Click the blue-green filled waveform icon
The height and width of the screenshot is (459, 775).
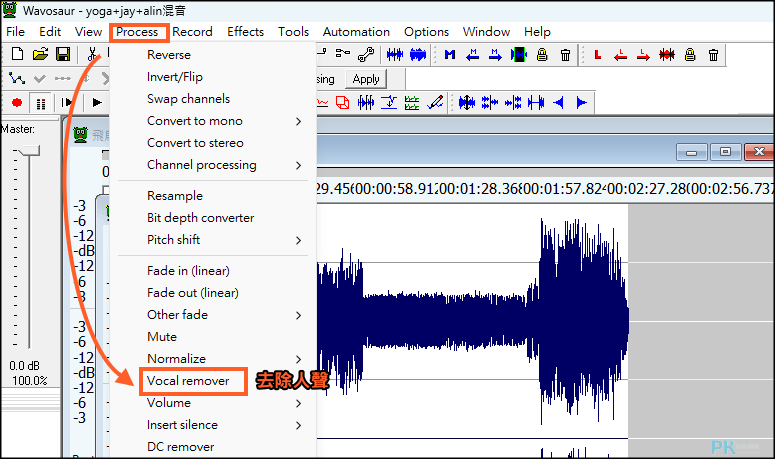[418, 54]
